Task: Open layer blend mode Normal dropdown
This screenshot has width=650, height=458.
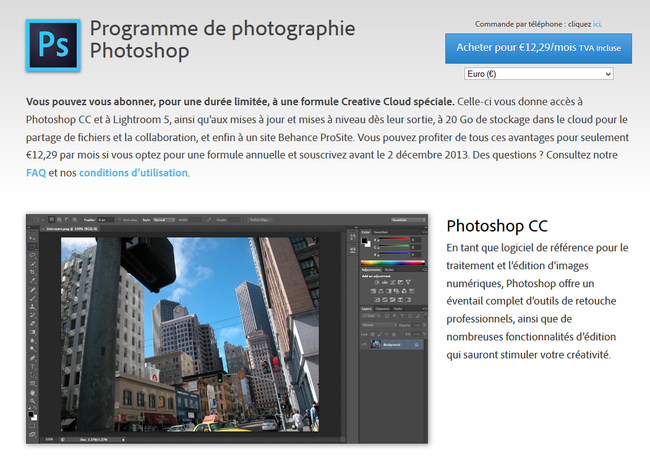Action: 379,325
